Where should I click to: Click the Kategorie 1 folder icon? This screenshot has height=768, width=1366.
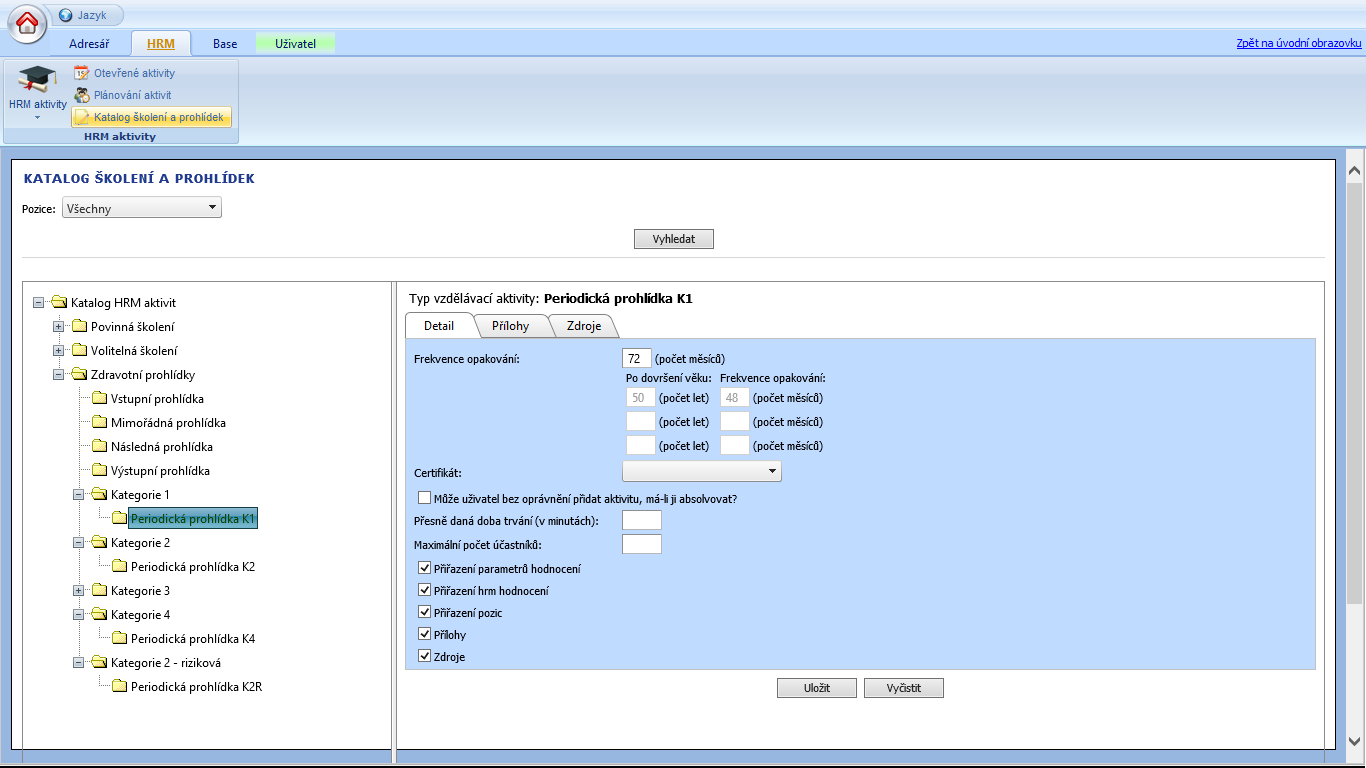point(99,495)
